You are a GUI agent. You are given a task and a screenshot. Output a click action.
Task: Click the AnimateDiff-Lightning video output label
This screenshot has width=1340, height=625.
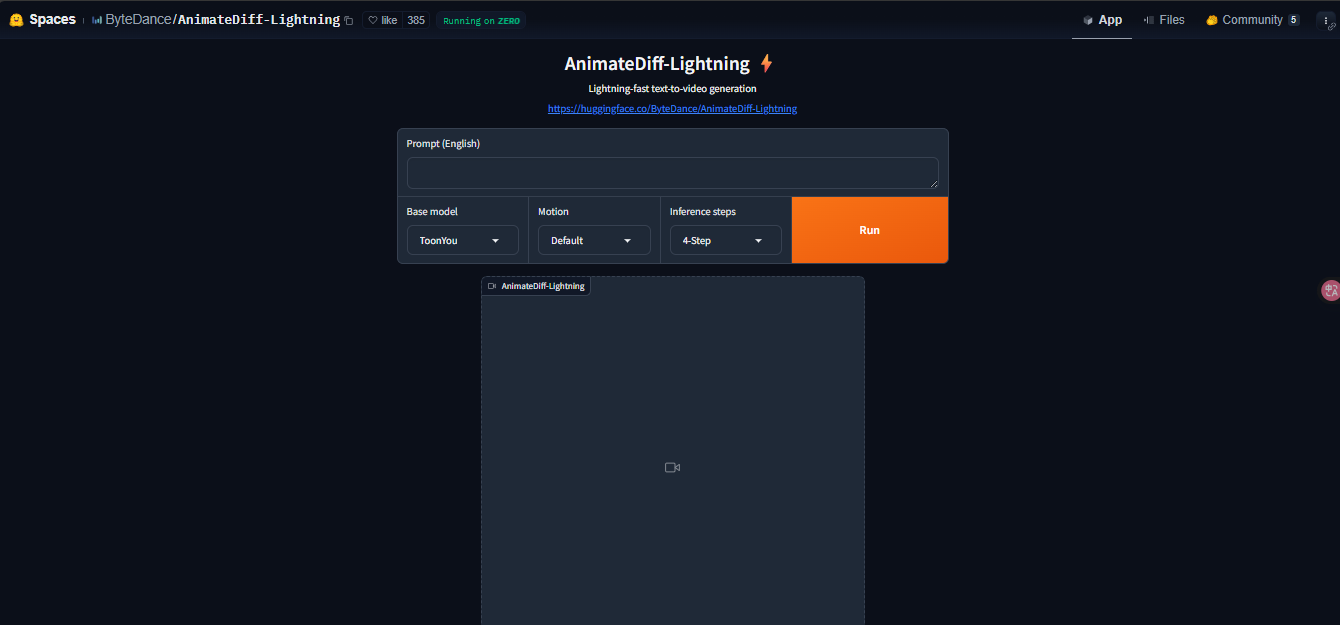coord(536,286)
